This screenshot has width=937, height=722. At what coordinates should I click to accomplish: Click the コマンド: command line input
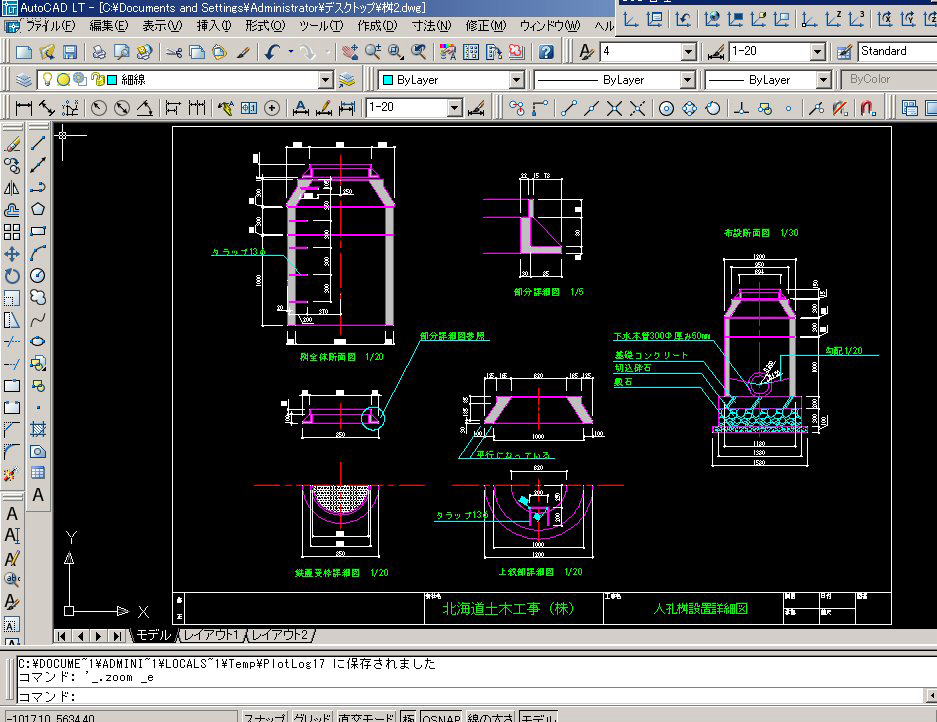pyautogui.click(x=471, y=696)
